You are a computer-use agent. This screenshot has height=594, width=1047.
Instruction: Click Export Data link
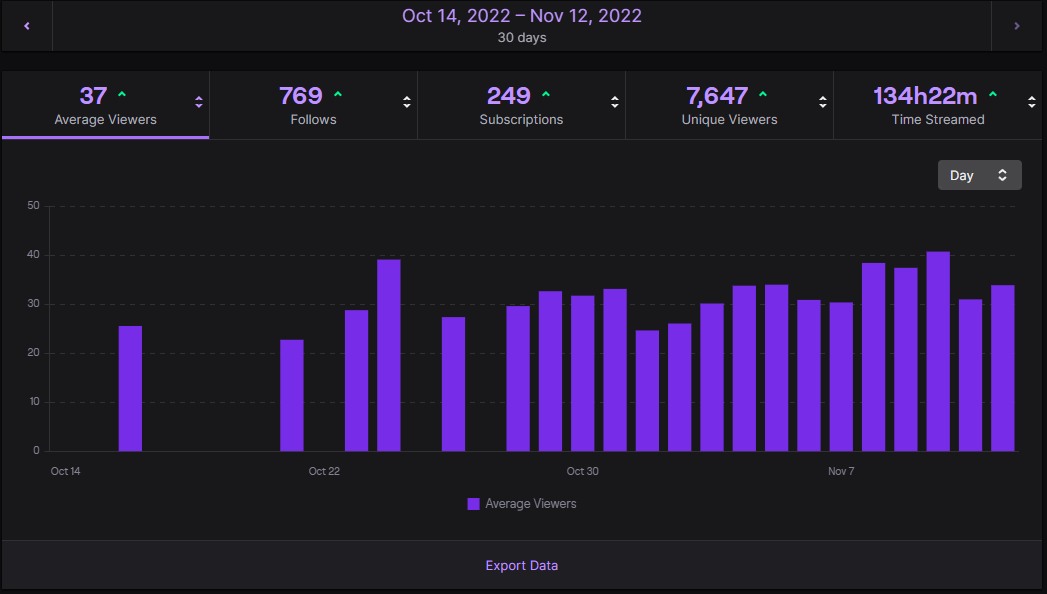[521, 565]
